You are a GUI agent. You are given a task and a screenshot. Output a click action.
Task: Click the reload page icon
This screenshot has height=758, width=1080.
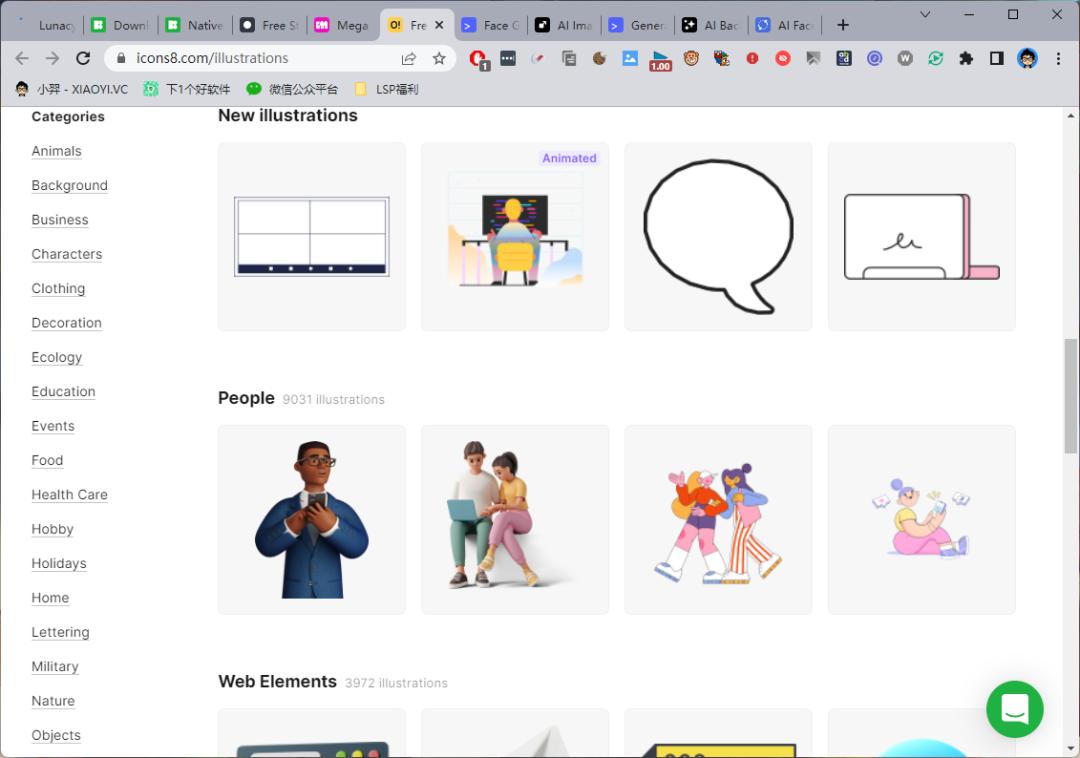point(83,58)
